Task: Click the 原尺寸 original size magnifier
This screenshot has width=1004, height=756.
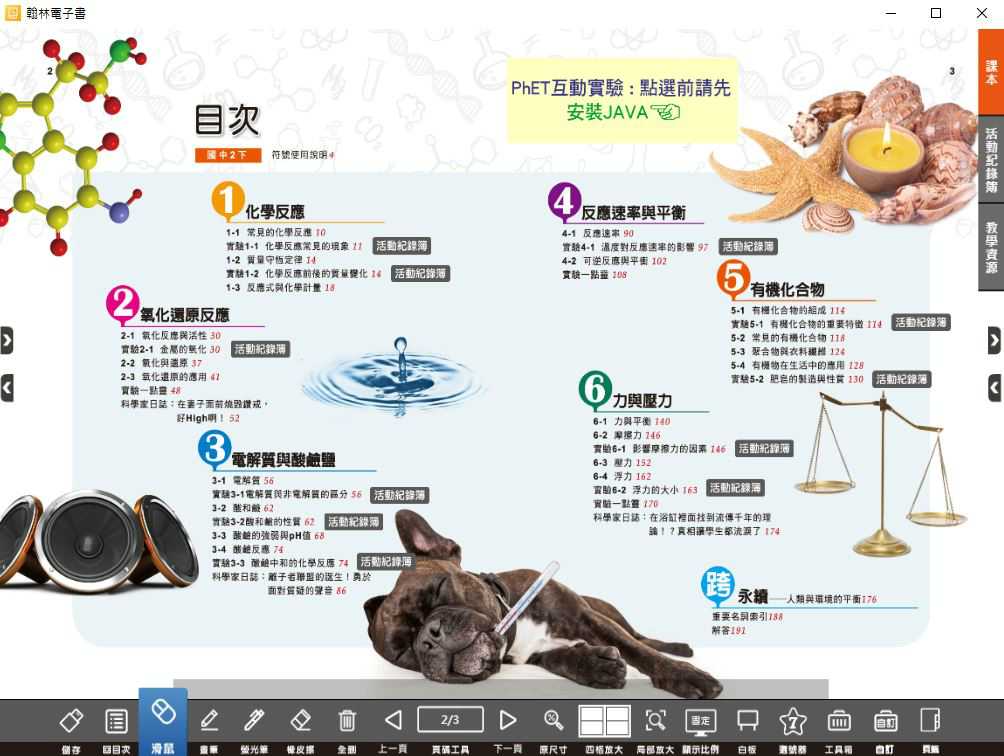Action: (553, 720)
